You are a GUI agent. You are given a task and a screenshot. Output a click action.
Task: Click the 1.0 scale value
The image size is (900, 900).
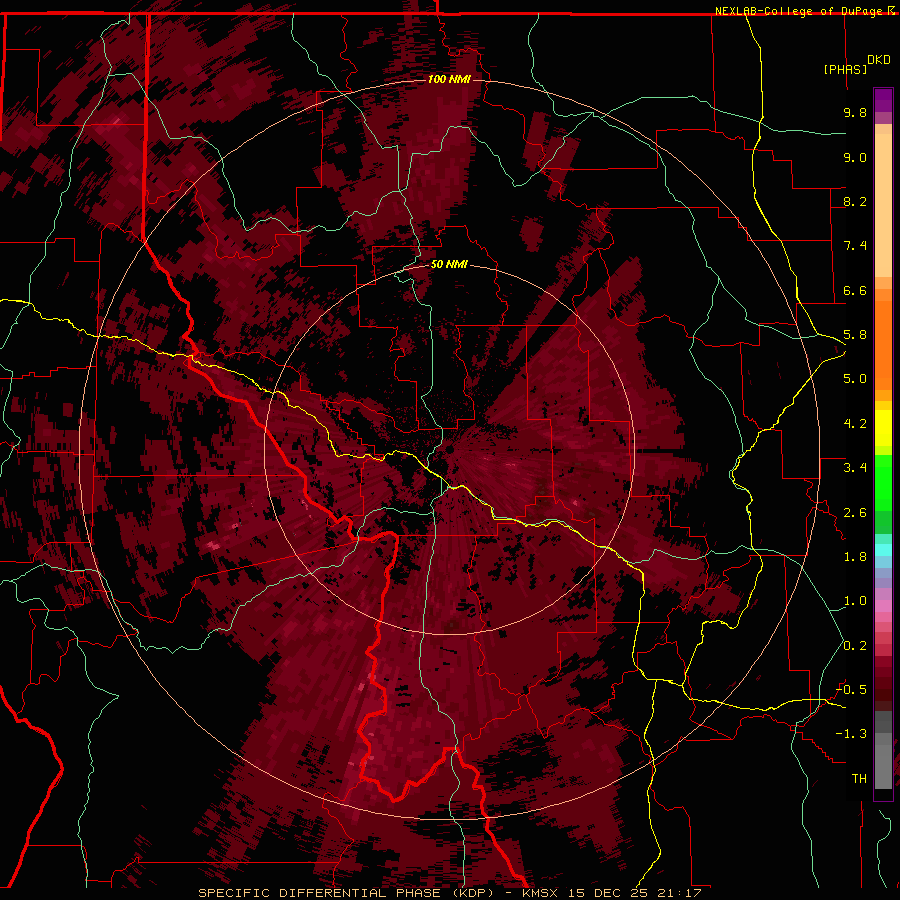pyautogui.click(x=855, y=601)
